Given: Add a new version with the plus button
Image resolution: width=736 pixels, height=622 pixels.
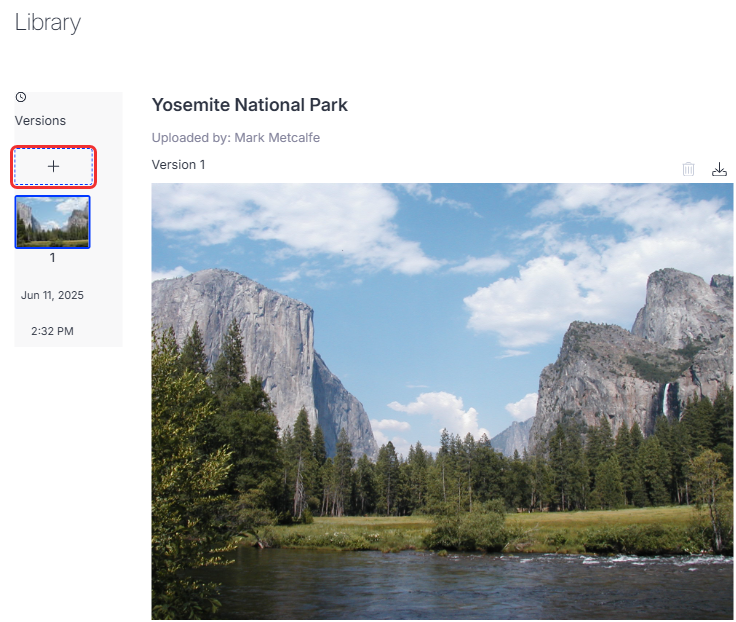Looking at the screenshot, I should pos(54,167).
